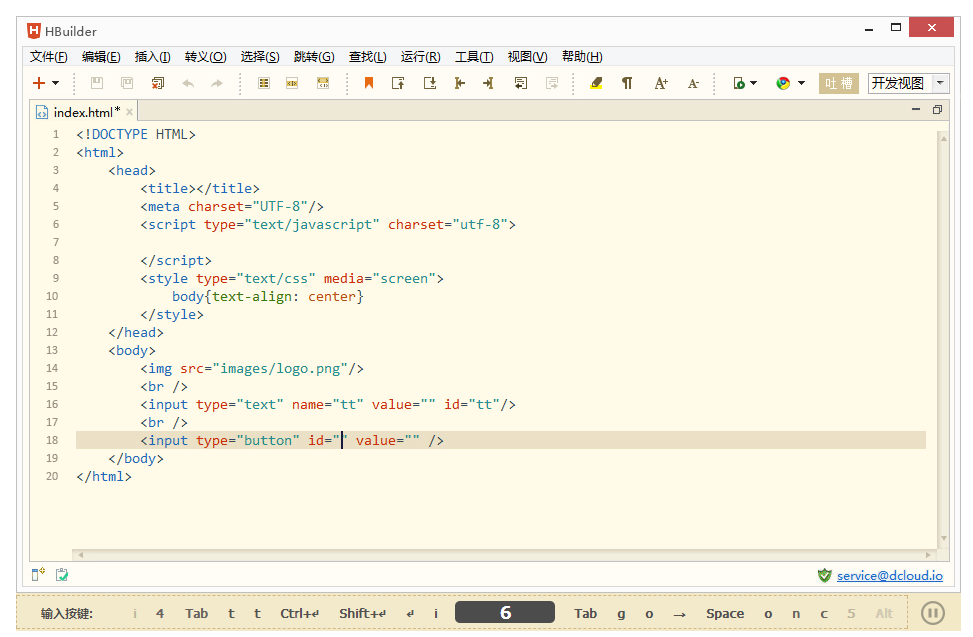The image size is (973, 637).
Task: Open the 查找(L) menu
Action: point(367,57)
